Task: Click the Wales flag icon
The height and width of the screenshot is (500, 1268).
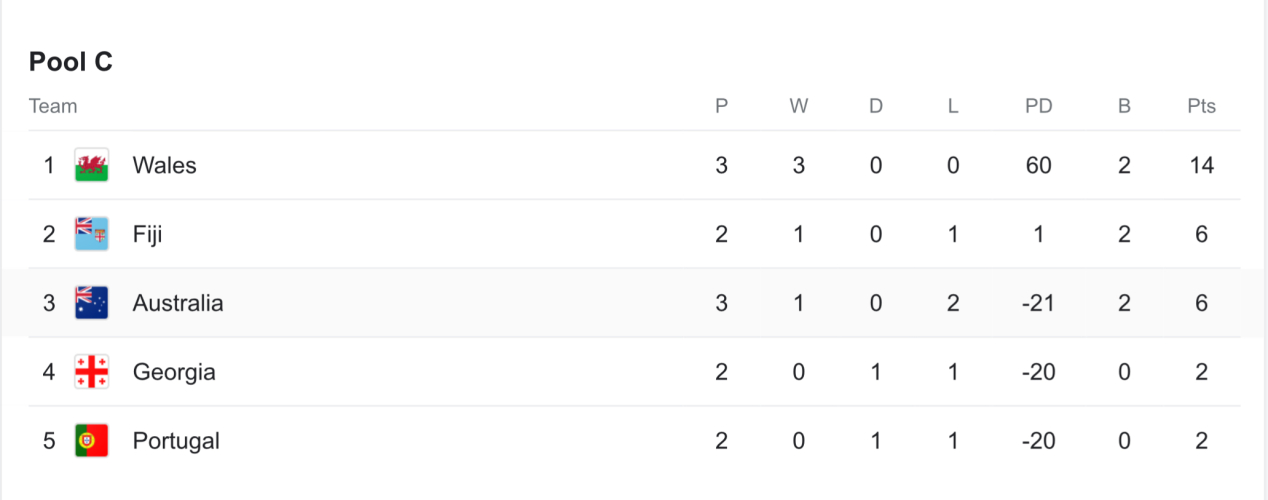Action: click(x=92, y=165)
